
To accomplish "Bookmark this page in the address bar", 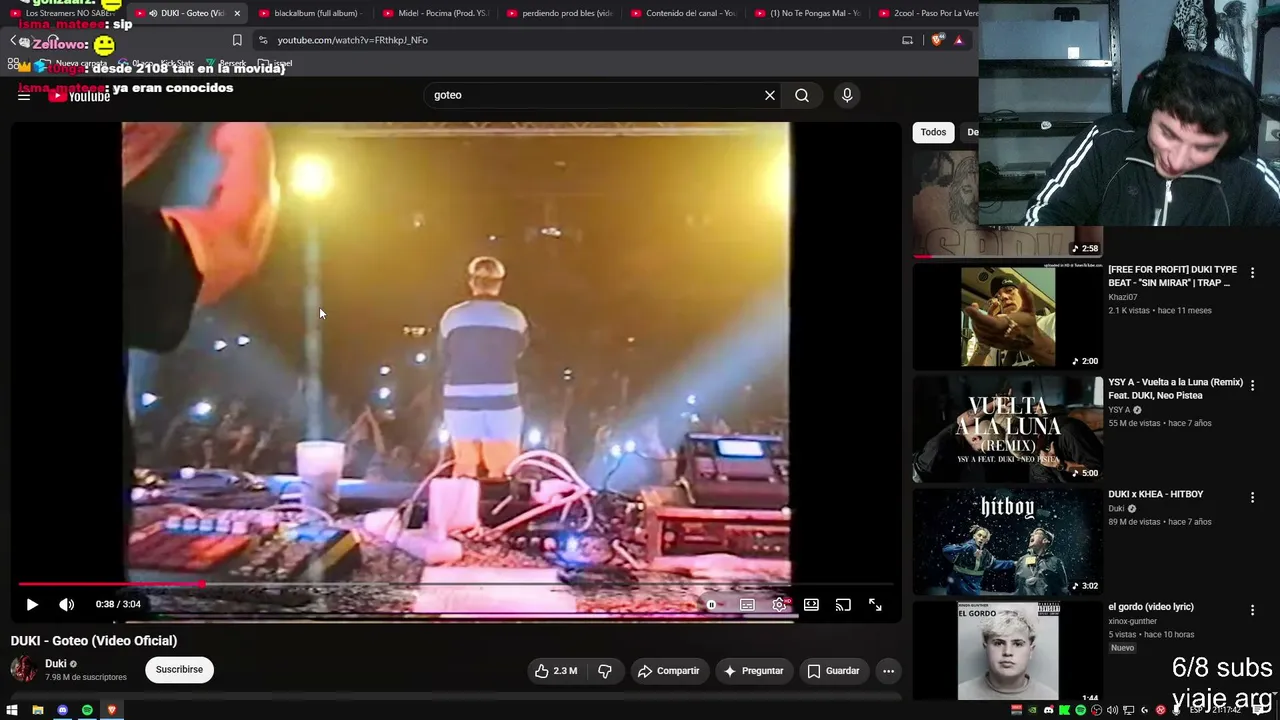I will click(x=237, y=40).
